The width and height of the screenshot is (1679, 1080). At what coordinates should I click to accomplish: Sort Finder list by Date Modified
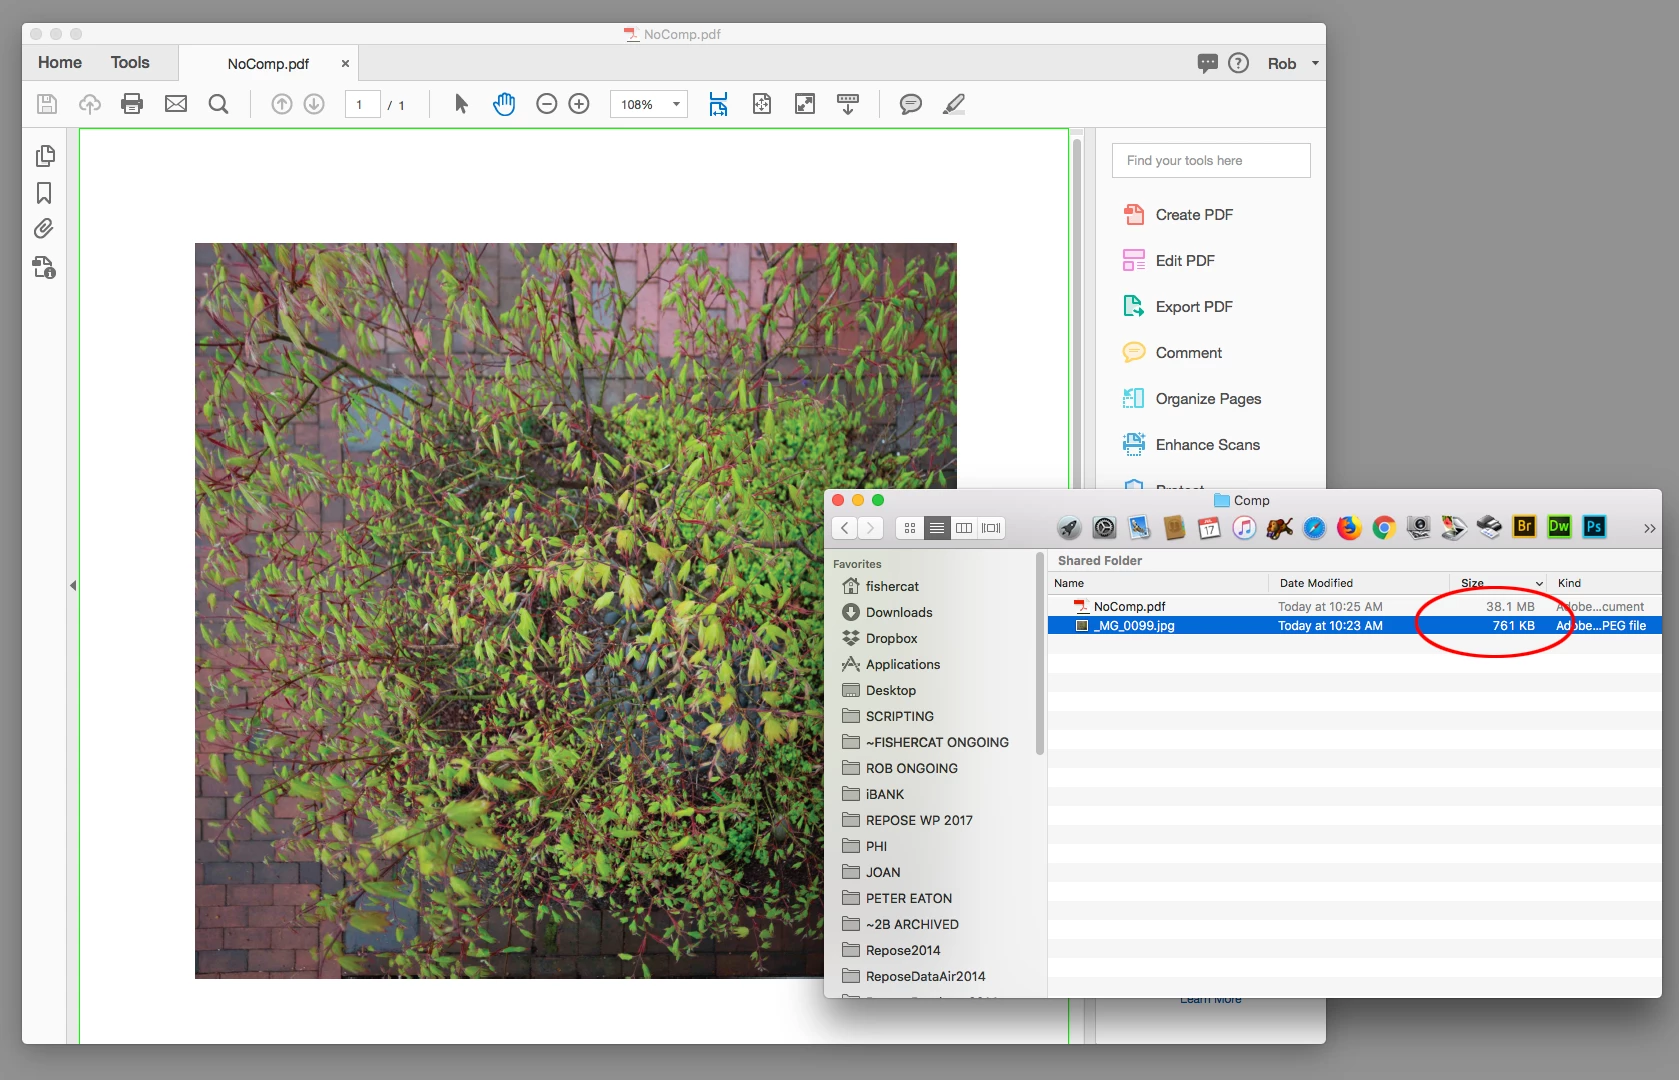coord(1359,583)
